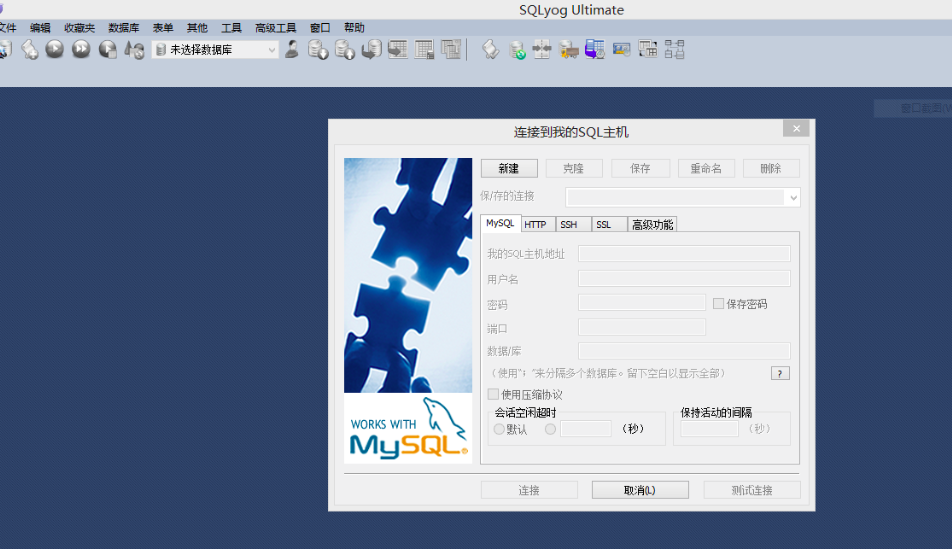Click the 端口 input field
This screenshot has width=952, height=549.
click(x=642, y=327)
